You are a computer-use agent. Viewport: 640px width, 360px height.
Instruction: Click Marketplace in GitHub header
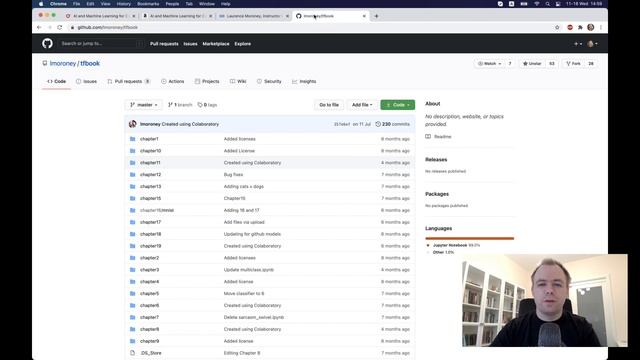[216, 44]
